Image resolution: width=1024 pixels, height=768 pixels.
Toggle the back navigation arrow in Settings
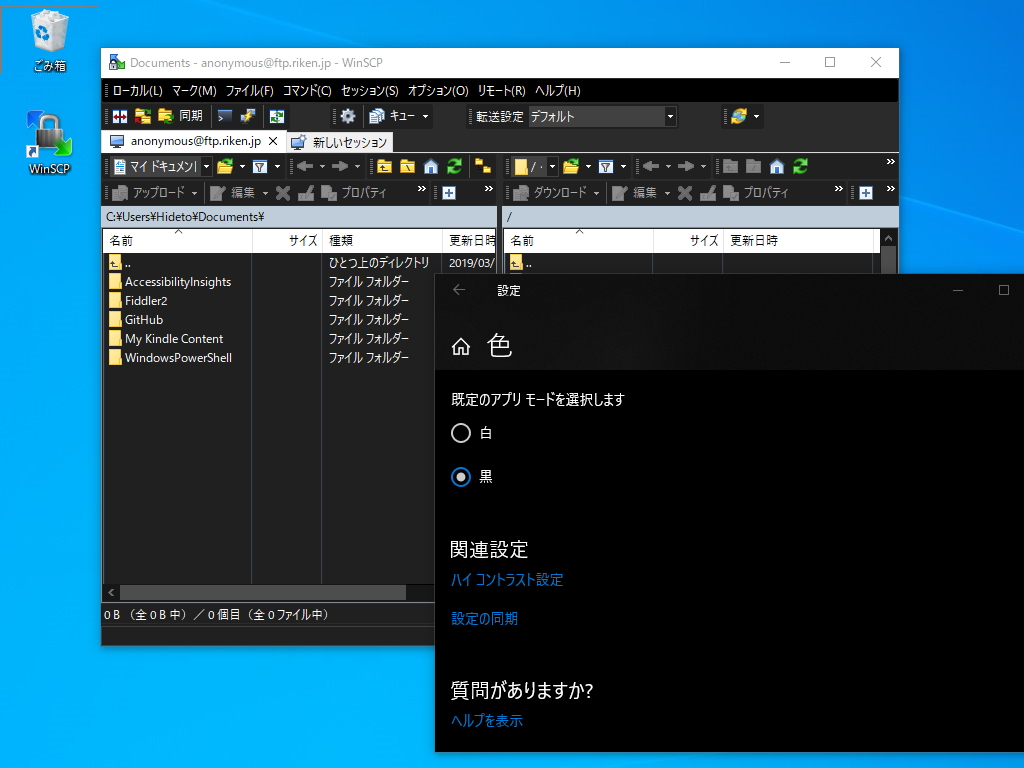(x=458, y=290)
